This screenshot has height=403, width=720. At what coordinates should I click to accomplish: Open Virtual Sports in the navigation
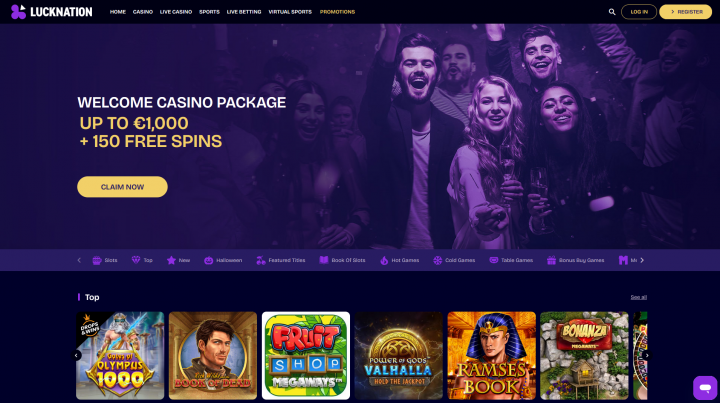tap(290, 12)
